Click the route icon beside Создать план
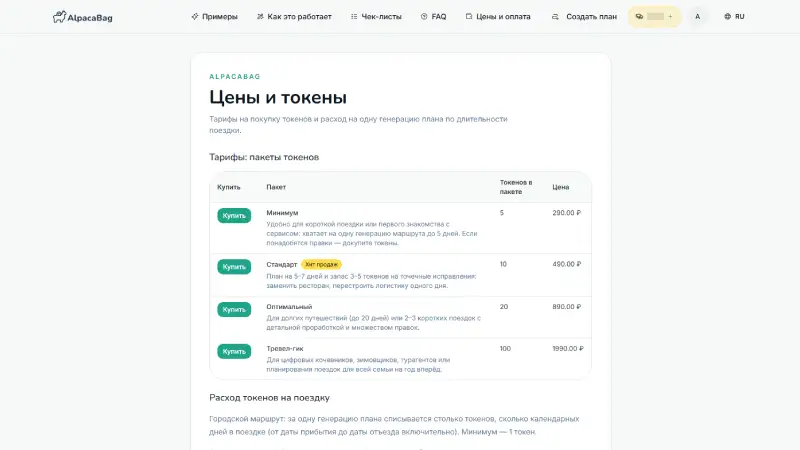This screenshot has width=800, height=450. pos(555,17)
